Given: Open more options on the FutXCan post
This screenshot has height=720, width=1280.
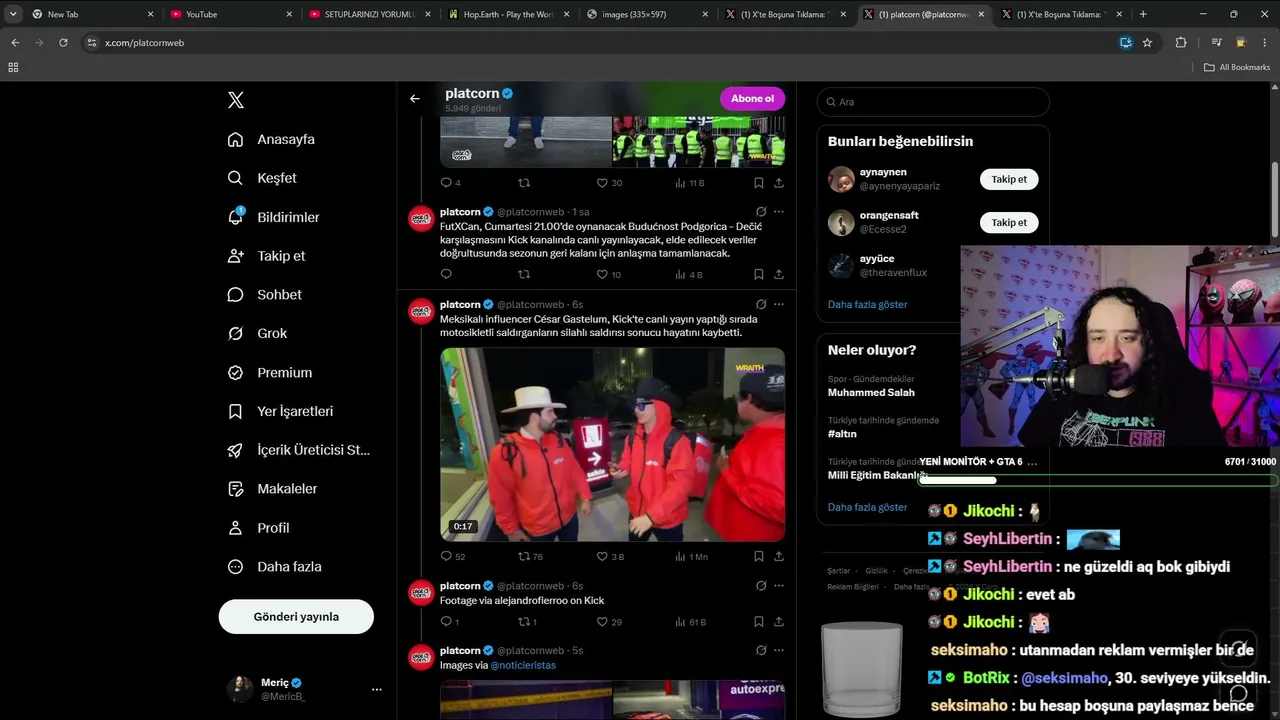Looking at the screenshot, I should [x=779, y=212].
